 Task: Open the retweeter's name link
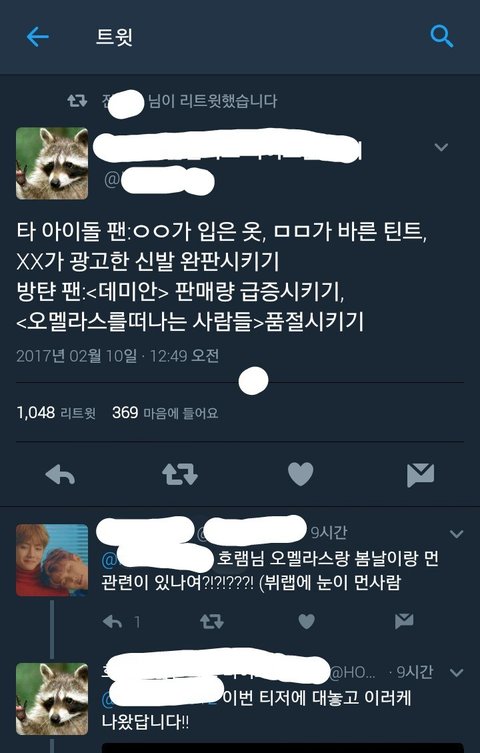(123, 101)
